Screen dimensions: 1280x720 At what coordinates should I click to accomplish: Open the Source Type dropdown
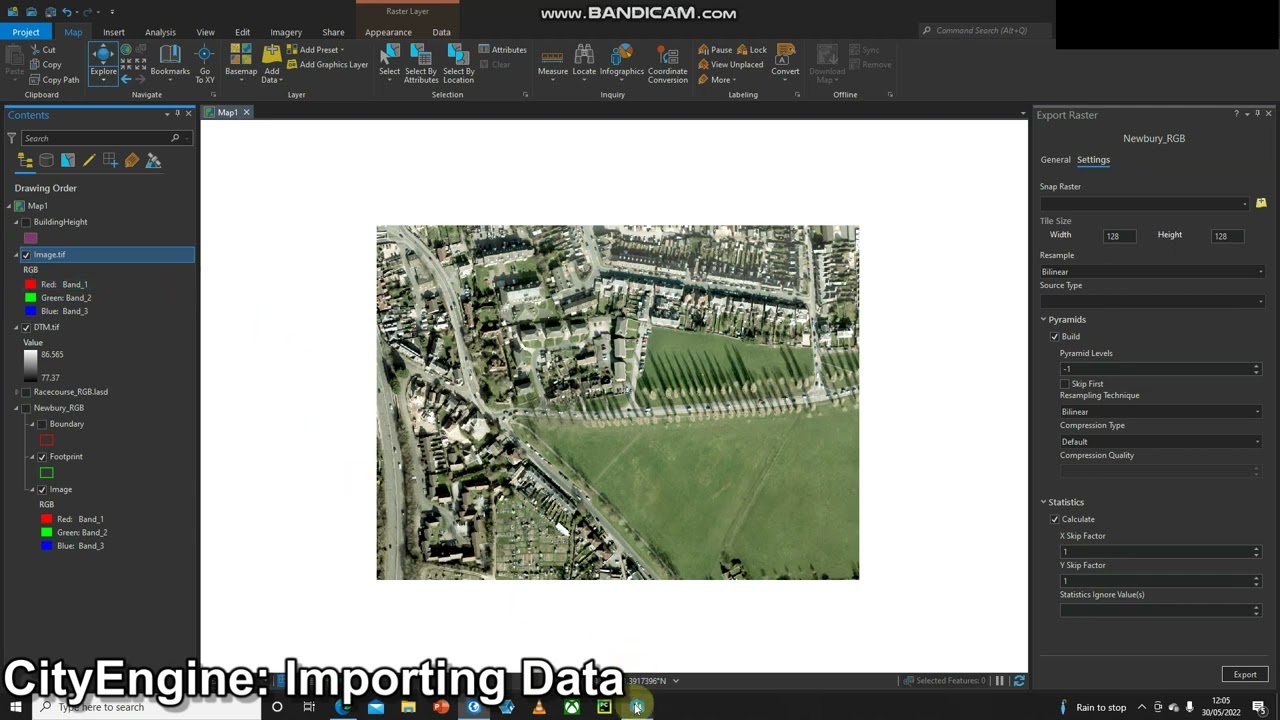coord(1152,301)
